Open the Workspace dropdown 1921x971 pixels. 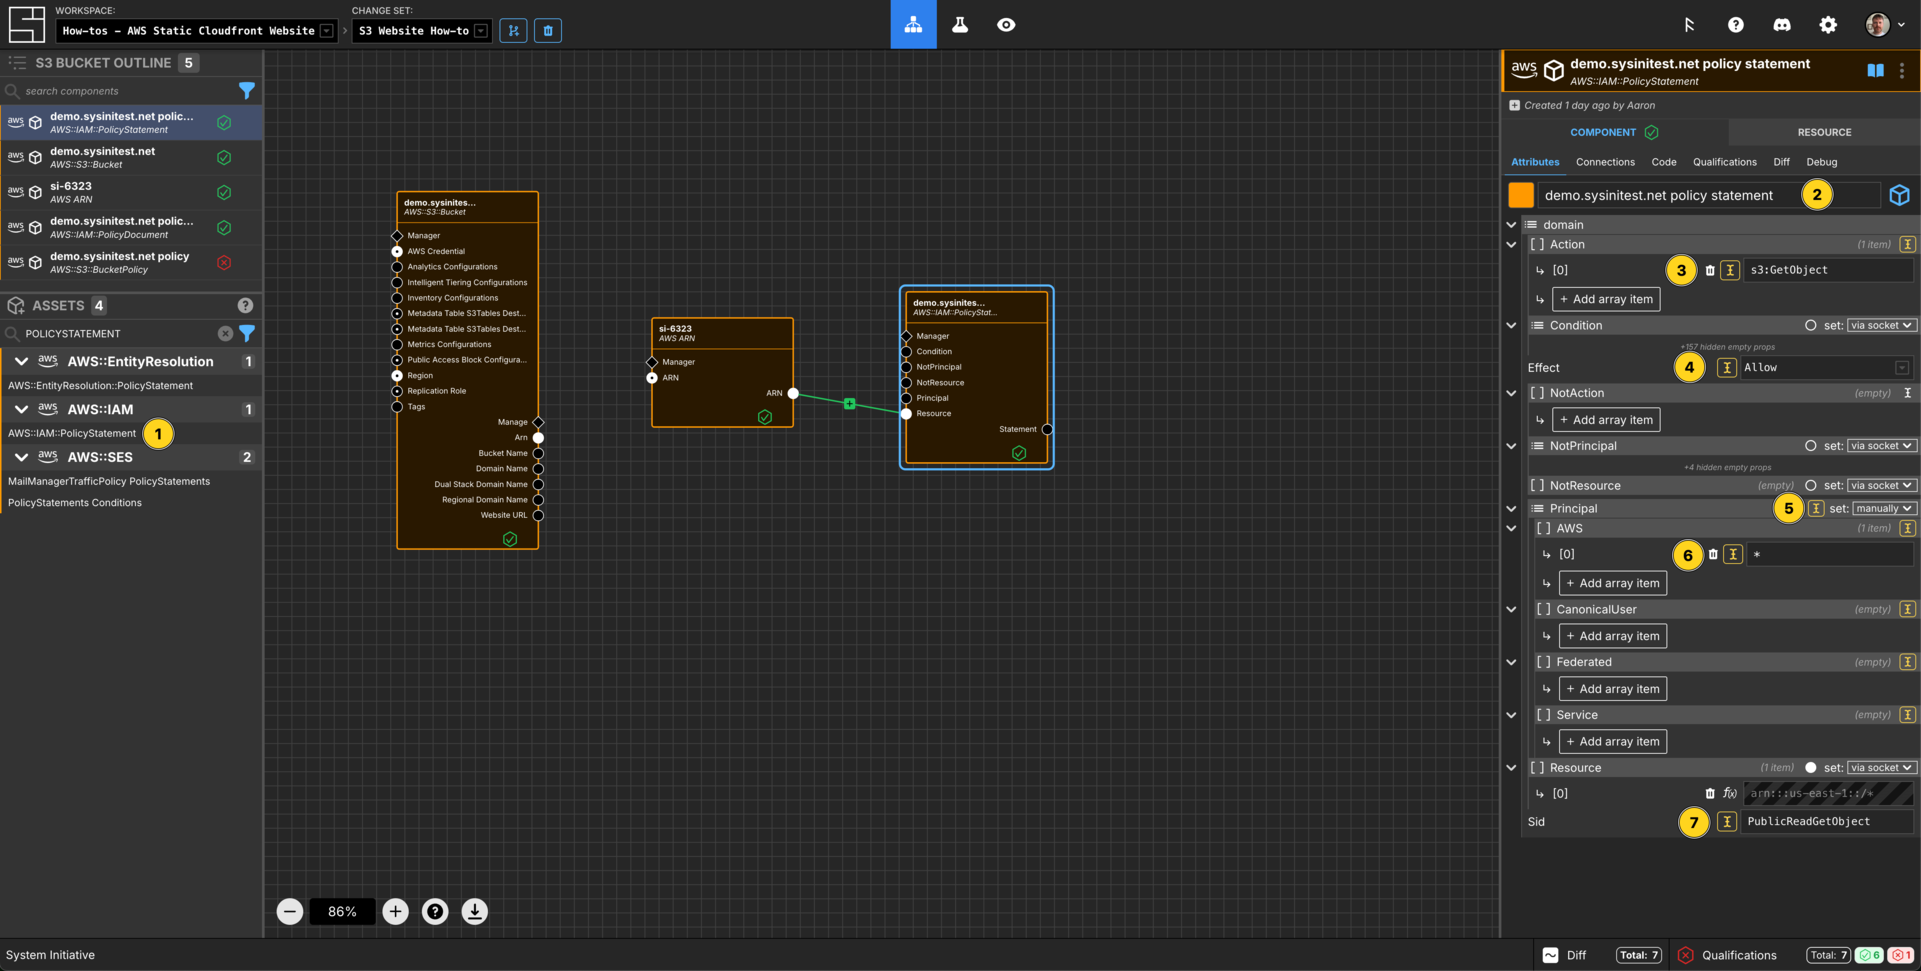click(196, 31)
